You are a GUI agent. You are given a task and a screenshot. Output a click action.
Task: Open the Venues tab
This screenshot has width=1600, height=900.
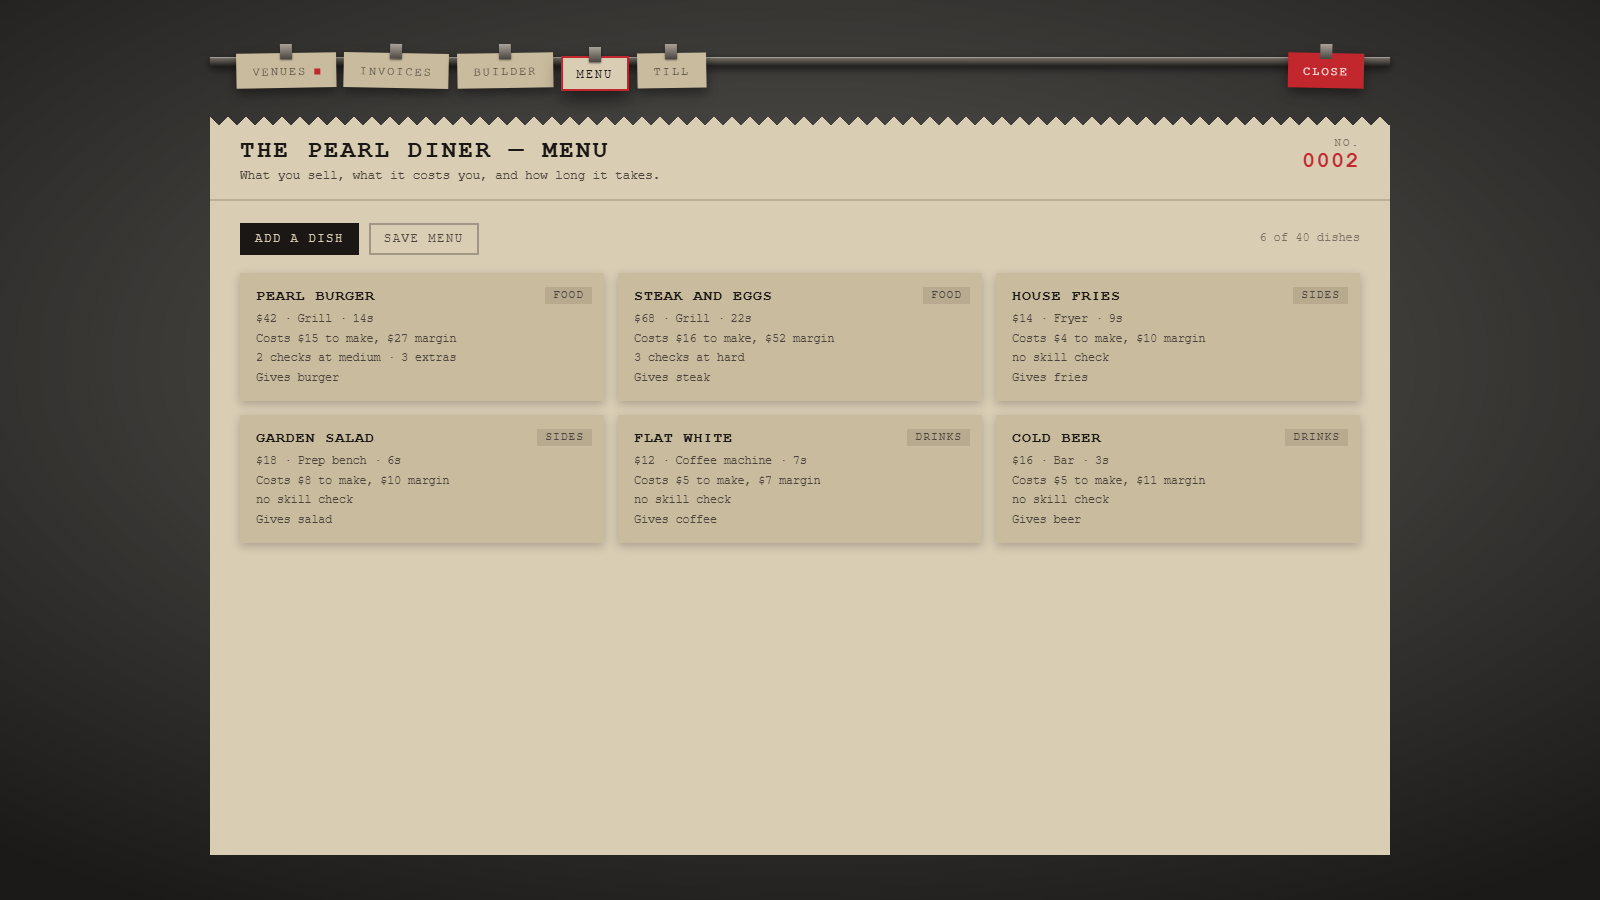click(x=286, y=71)
